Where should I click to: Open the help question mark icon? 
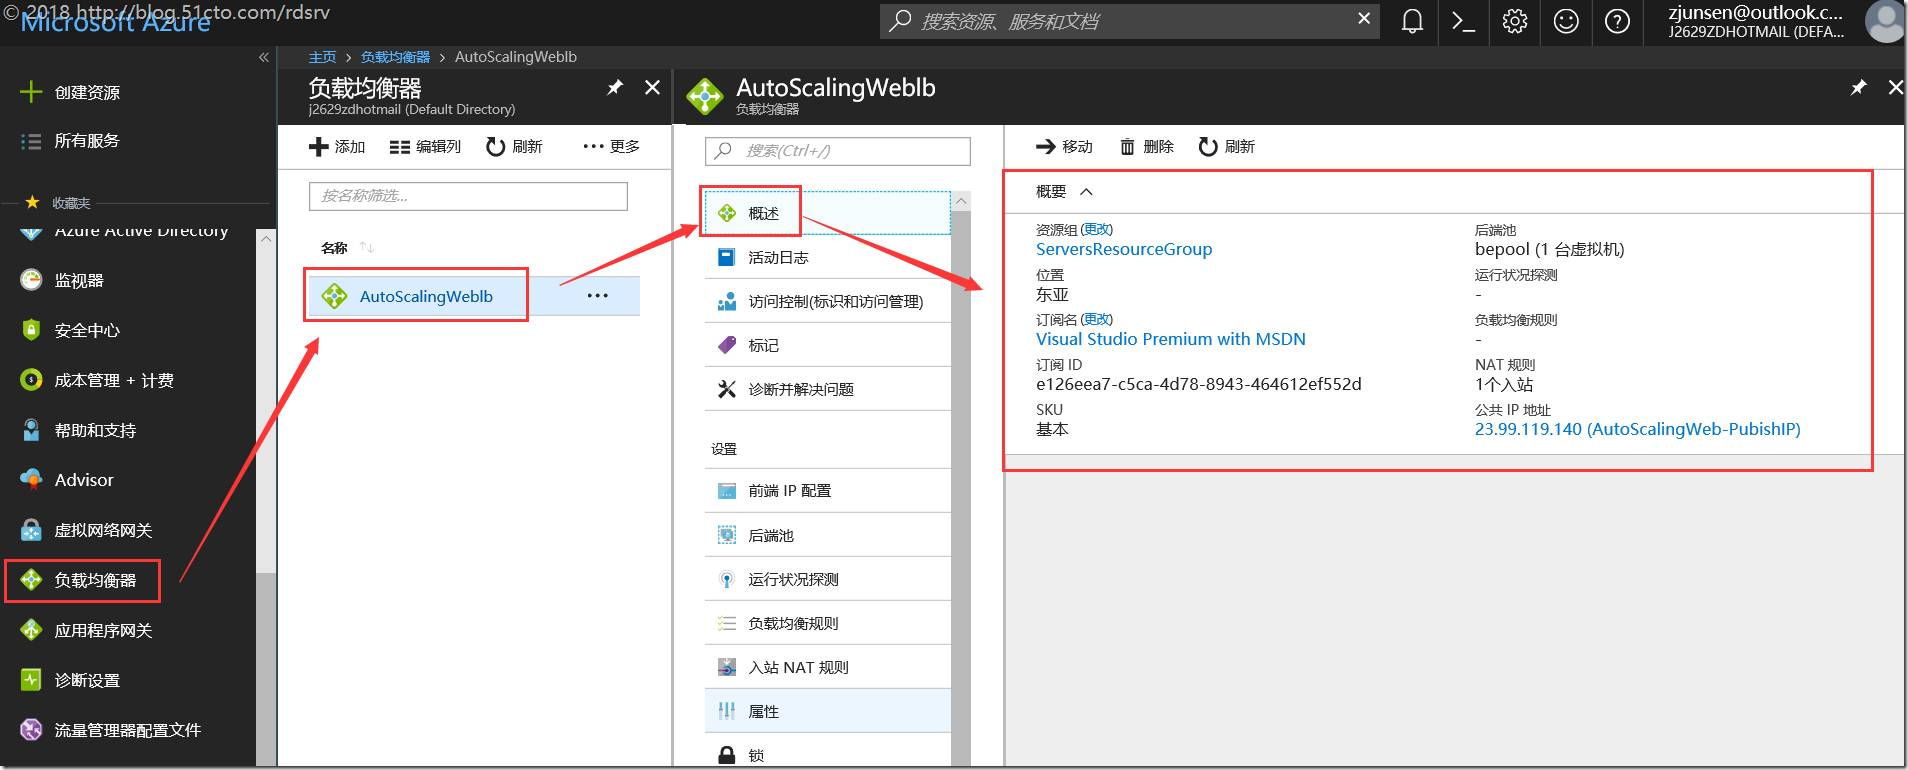click(x=1617, y=21)
